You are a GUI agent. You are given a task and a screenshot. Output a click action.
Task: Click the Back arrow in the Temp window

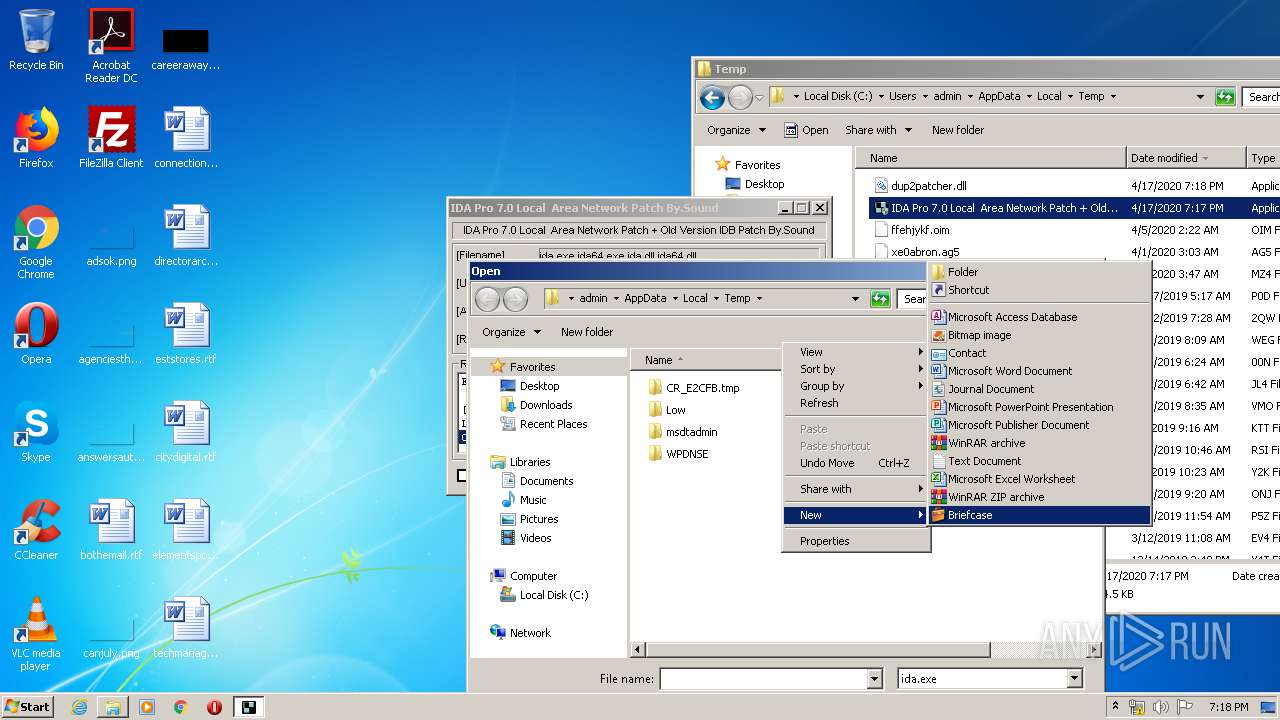click(x=712, y=97)
